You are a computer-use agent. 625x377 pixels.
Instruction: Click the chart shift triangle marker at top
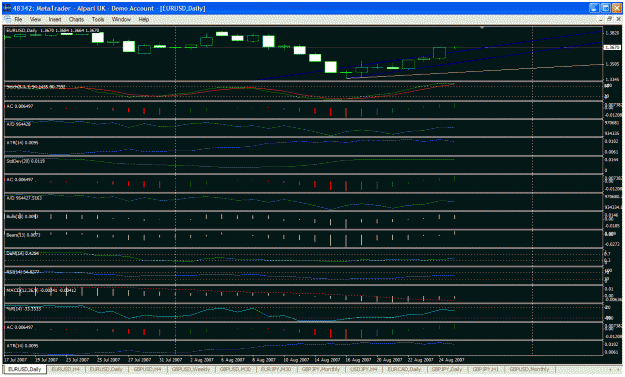[482, 28]
